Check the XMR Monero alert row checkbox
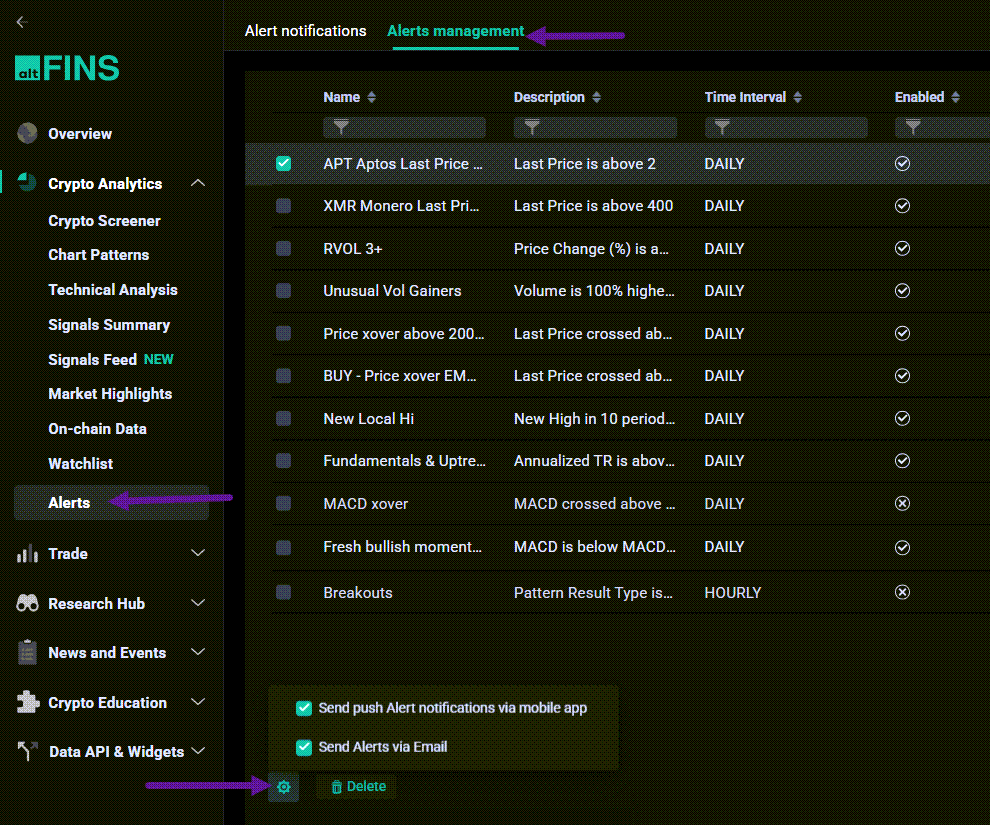 pyautogui.click(x=284, y=205)
